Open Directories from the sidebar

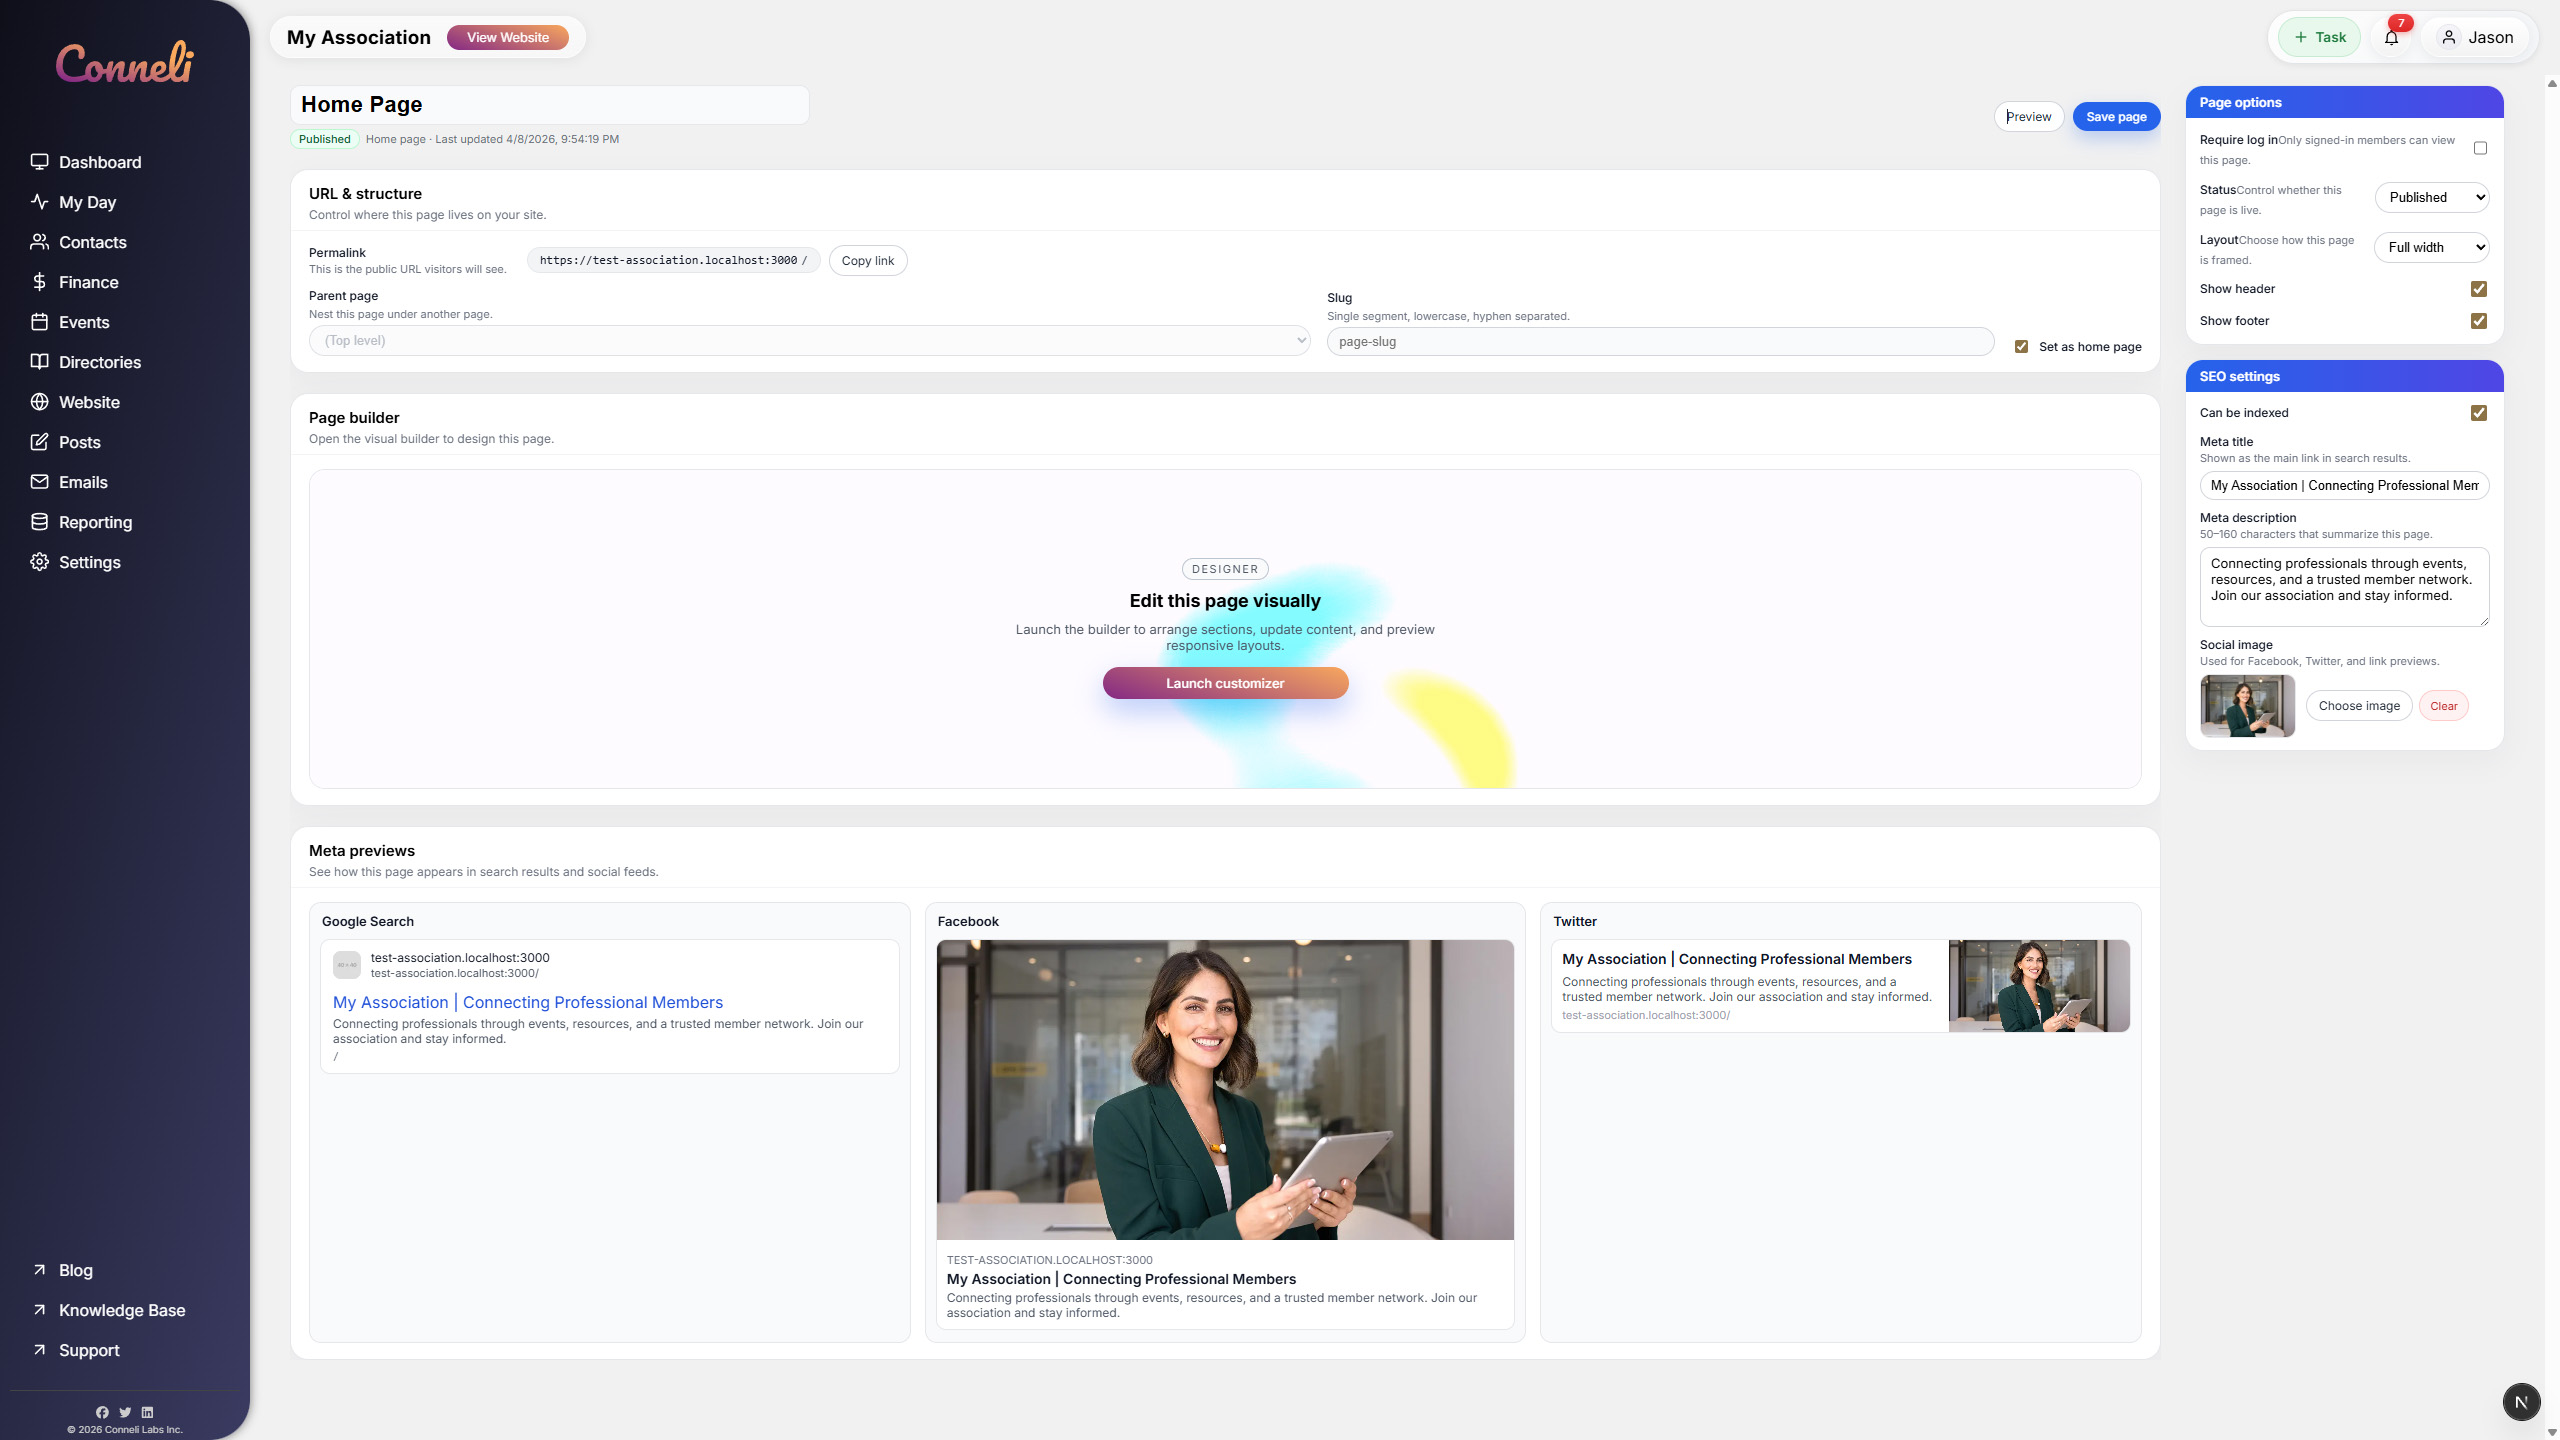tap(100, 361)
